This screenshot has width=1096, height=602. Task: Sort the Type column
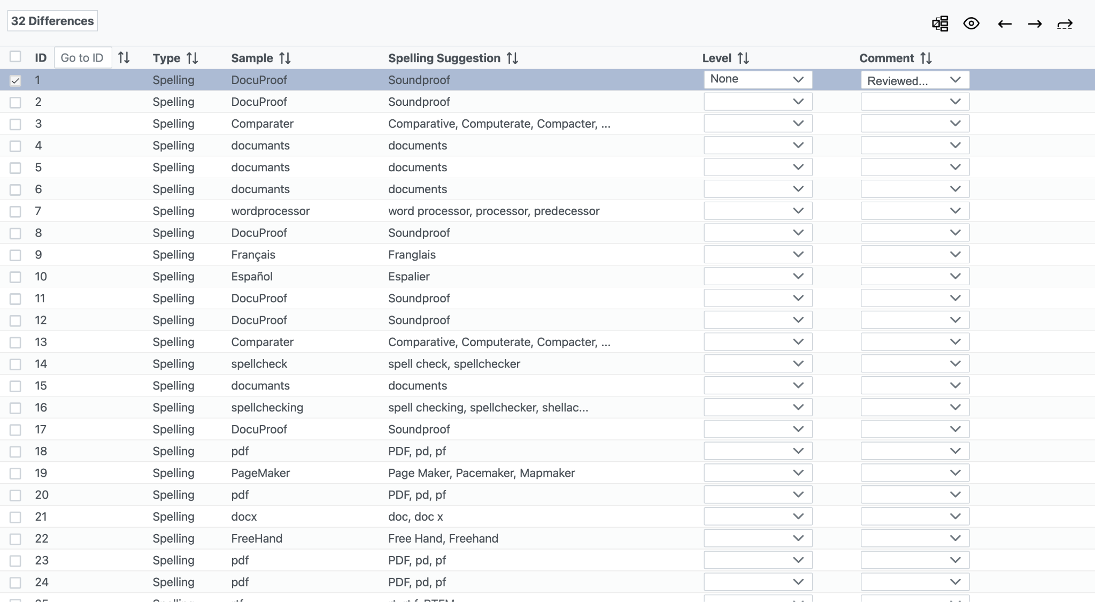click(x=192, y=58)
